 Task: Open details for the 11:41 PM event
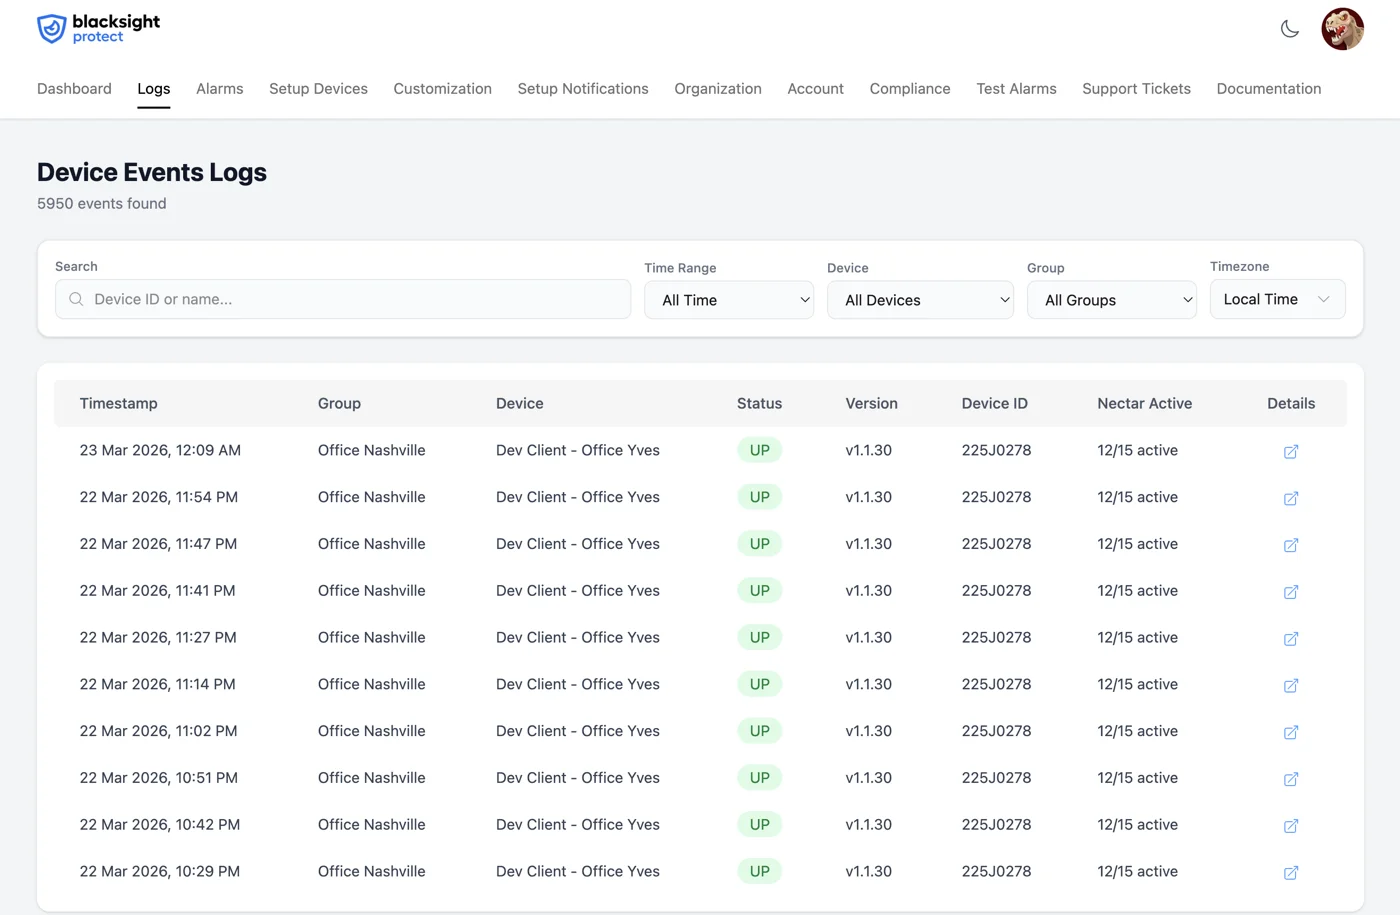pos(1290,592)
